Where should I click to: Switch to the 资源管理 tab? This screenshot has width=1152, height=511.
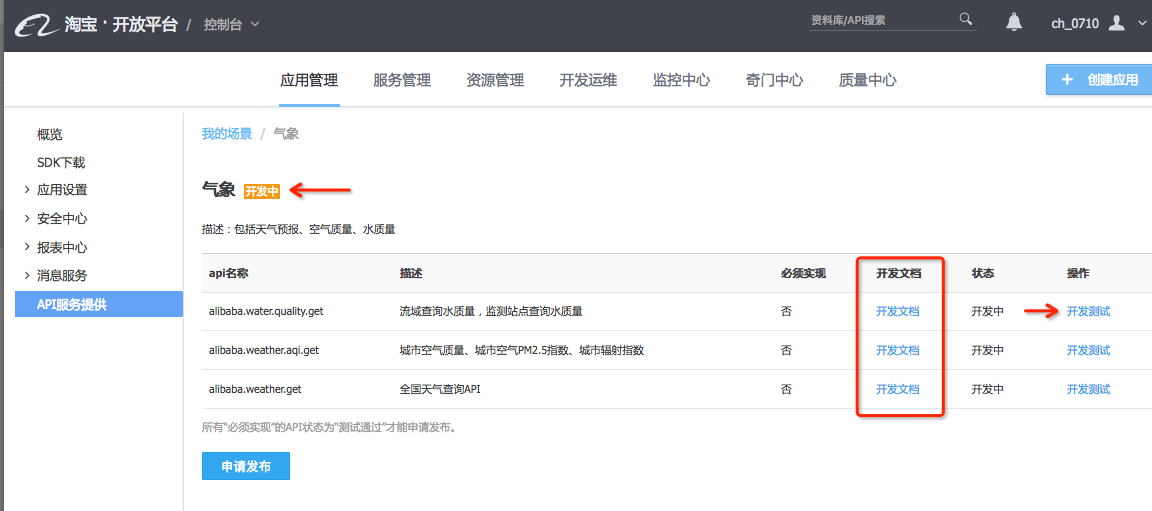[x=495, y=80]
